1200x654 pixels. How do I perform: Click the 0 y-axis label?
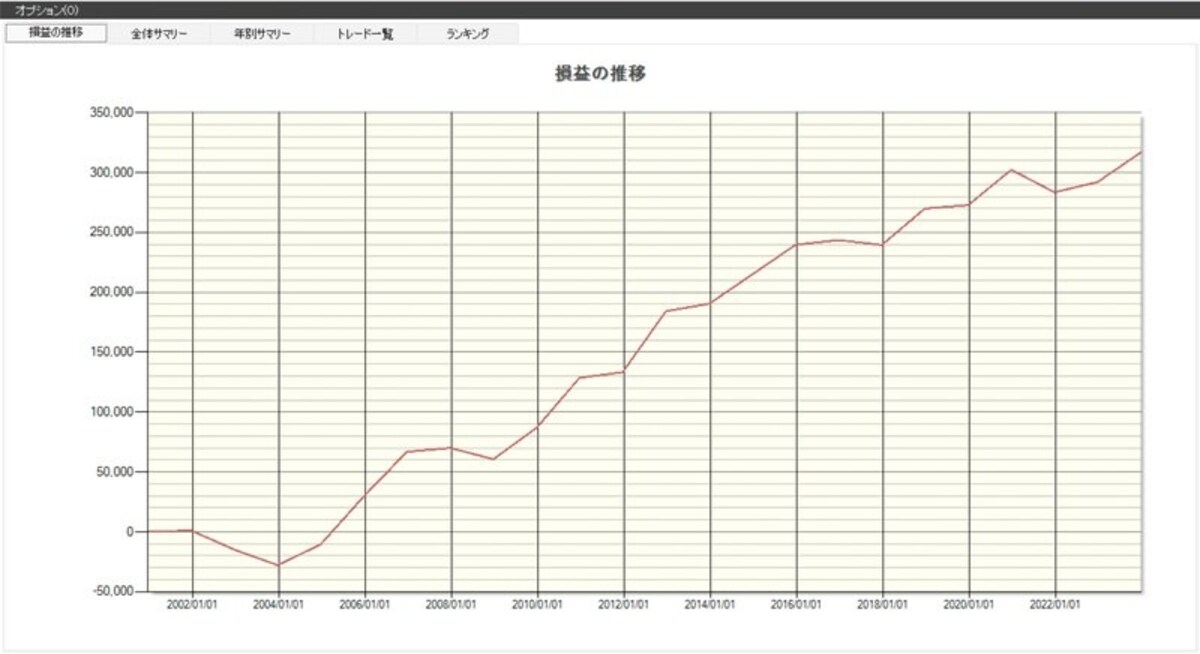point(129,532)
